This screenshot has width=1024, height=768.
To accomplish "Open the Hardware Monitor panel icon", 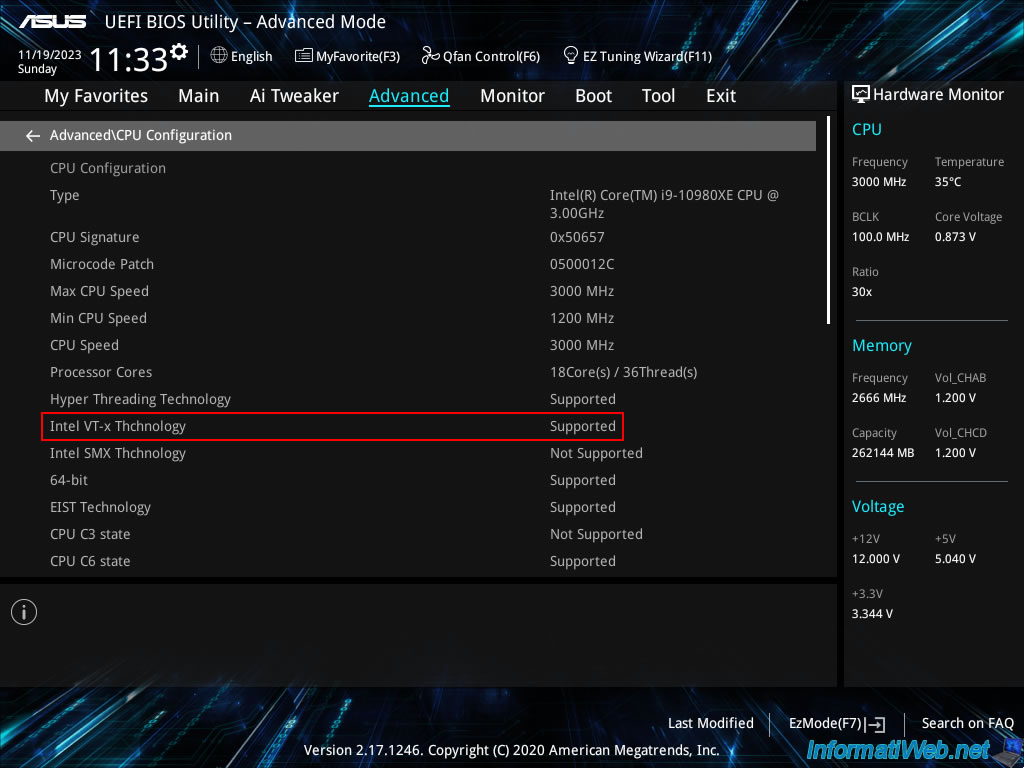I will tap(861, 93).
